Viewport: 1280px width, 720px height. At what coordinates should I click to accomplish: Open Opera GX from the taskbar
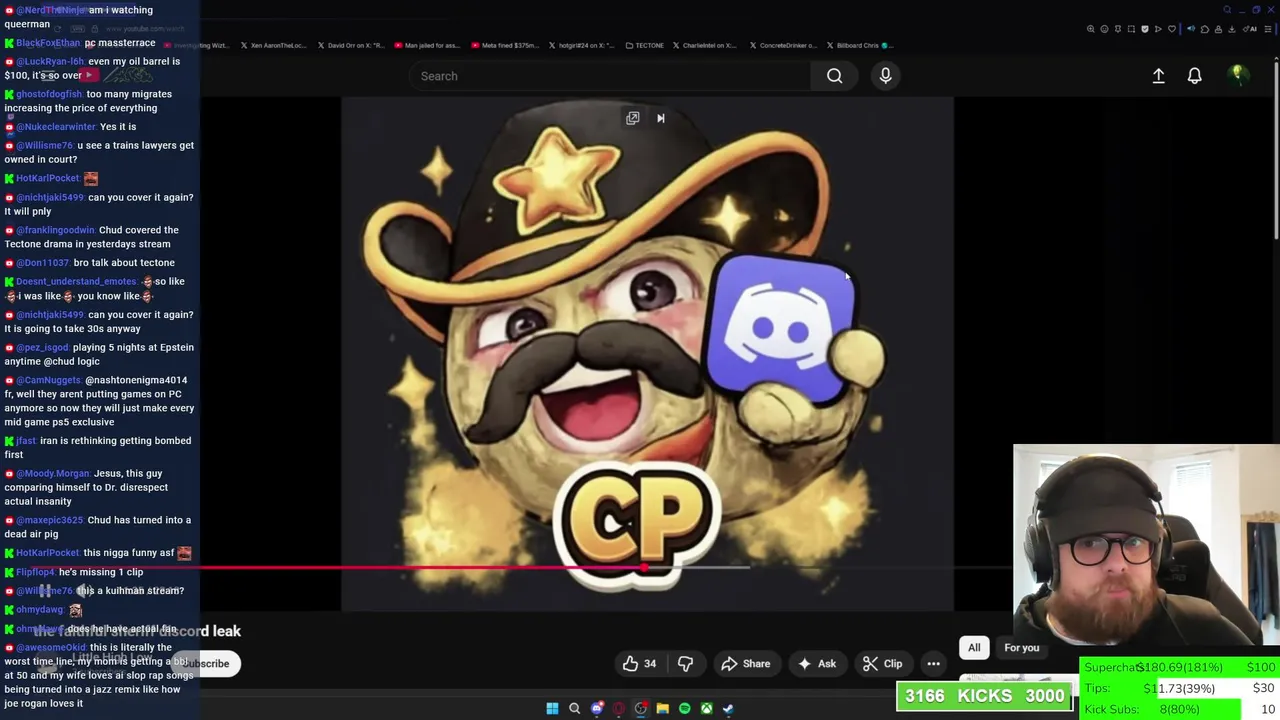click(x=619, y=708)
